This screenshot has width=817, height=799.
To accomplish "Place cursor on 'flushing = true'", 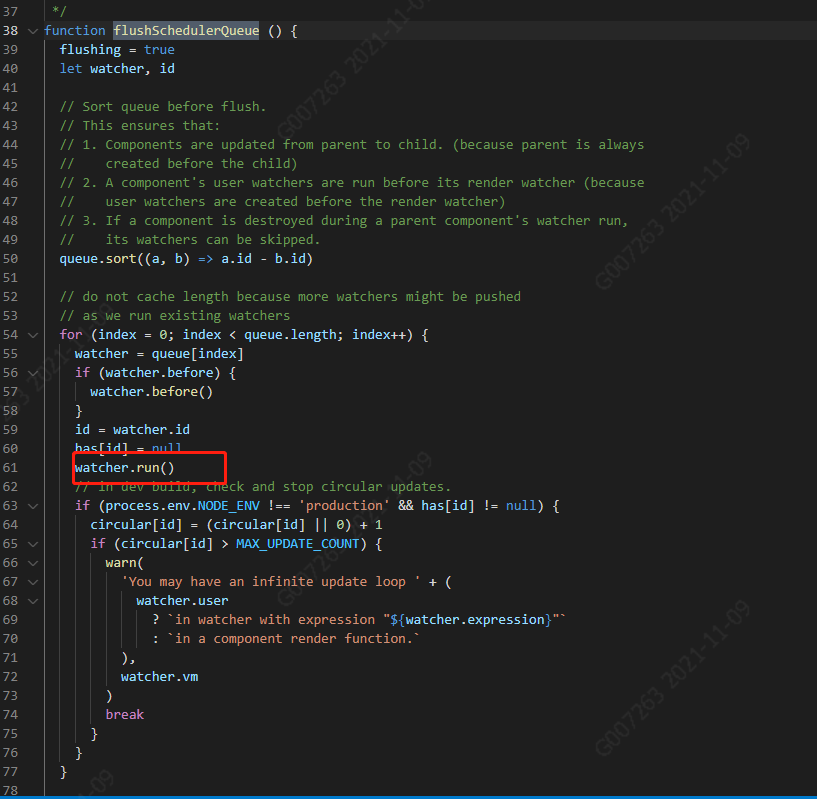I will pos(117,50).
